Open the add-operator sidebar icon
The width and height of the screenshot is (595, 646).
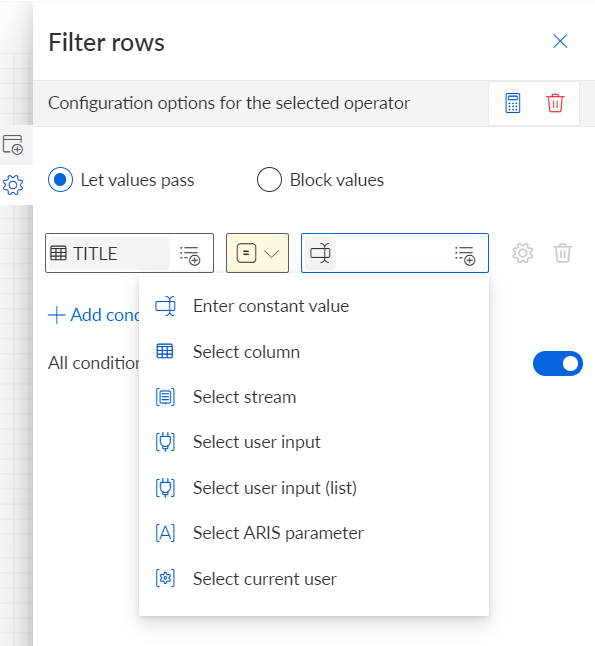click(13, 145)
